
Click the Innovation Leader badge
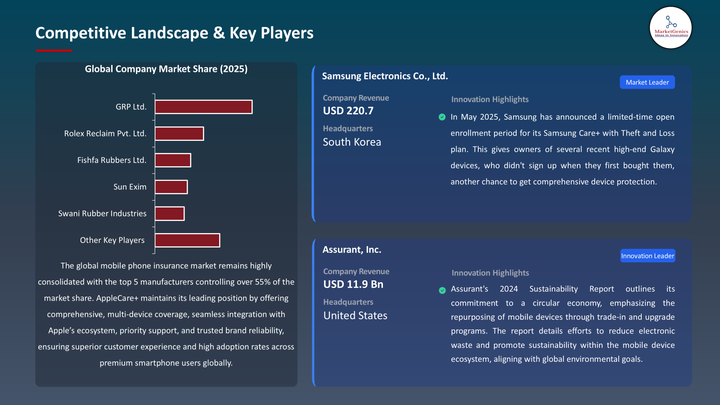tap(647, 256)
